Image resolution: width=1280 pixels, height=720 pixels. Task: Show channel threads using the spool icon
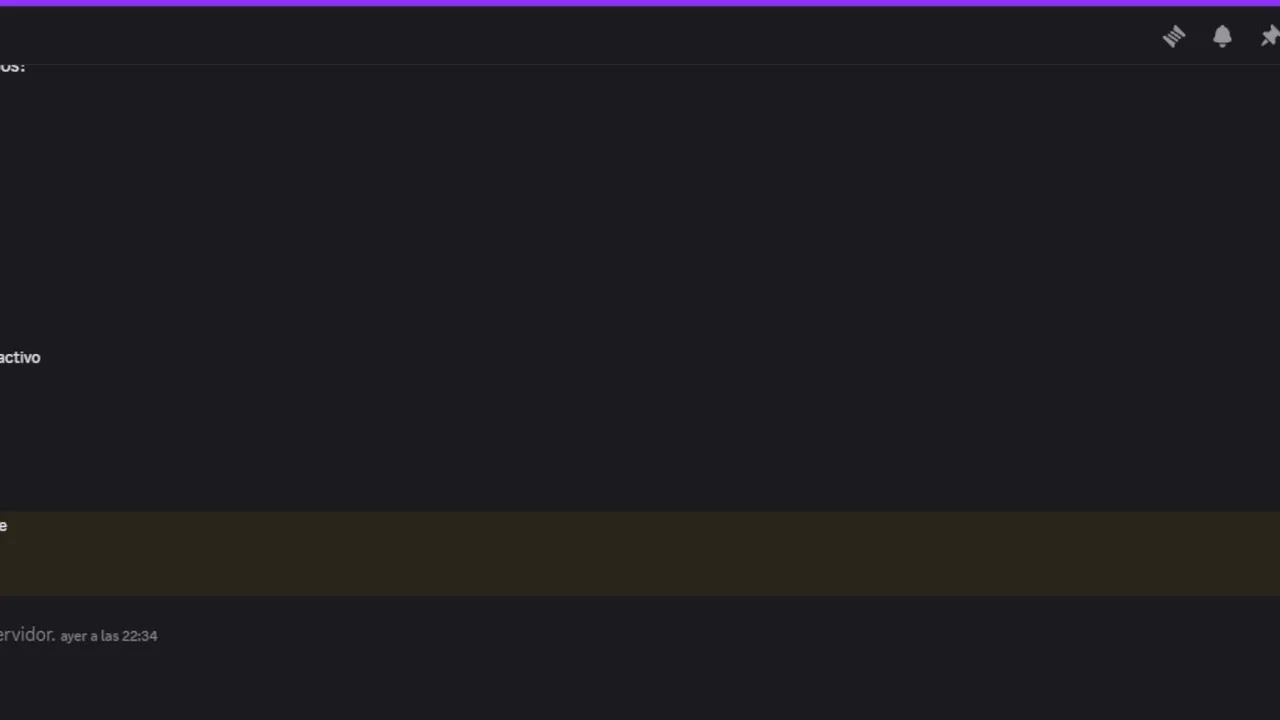point(1174,37)
